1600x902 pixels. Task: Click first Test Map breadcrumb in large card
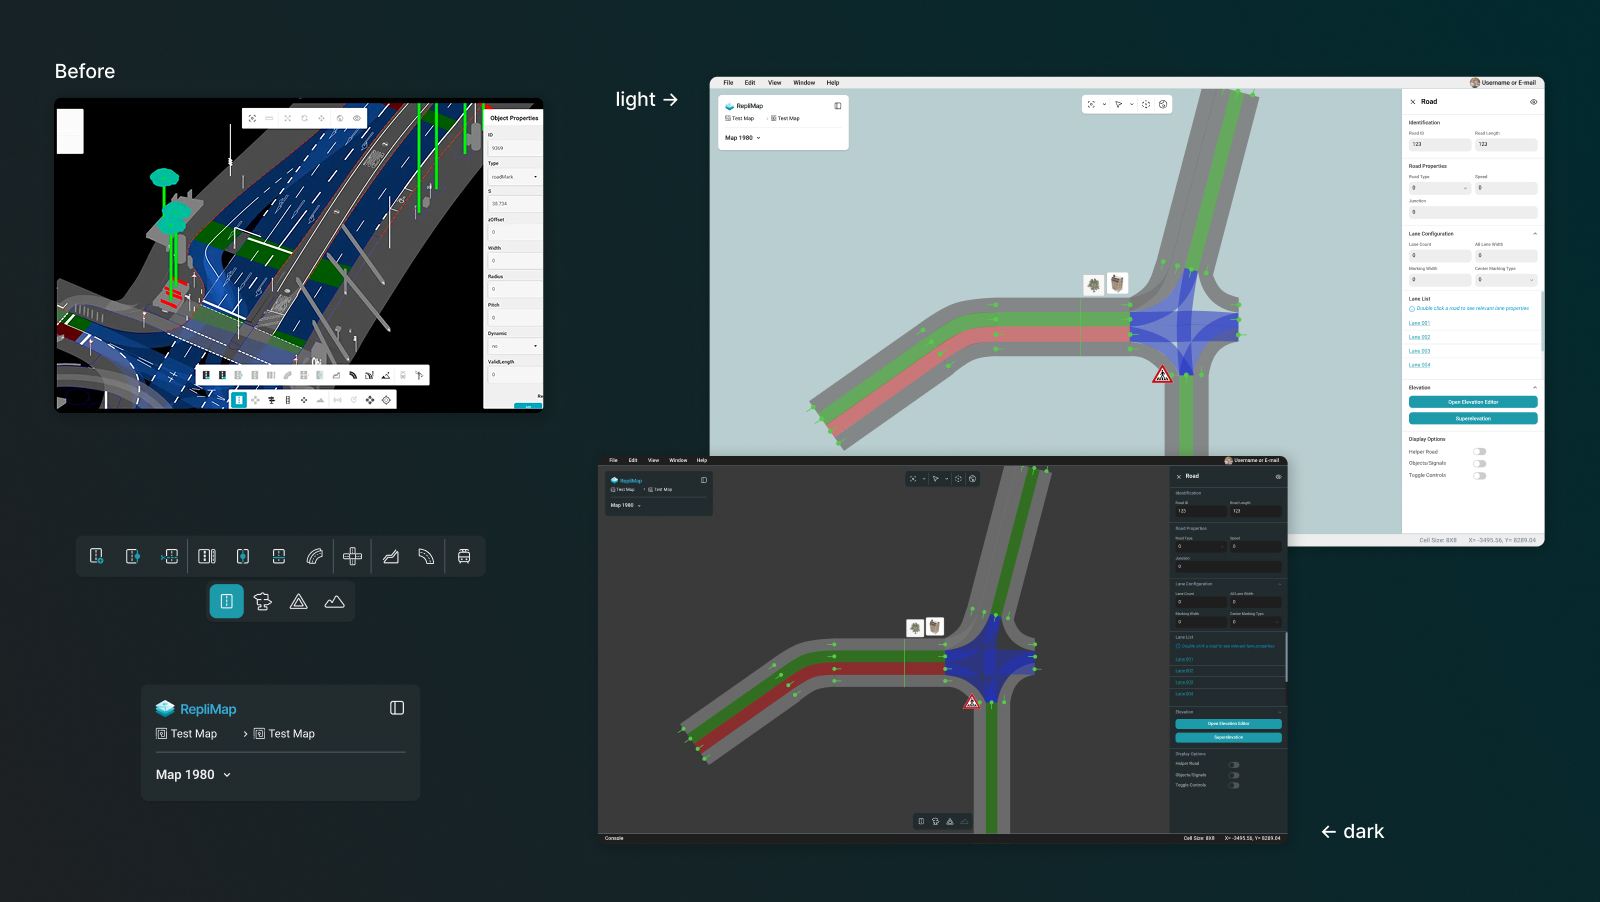(187, 734)
